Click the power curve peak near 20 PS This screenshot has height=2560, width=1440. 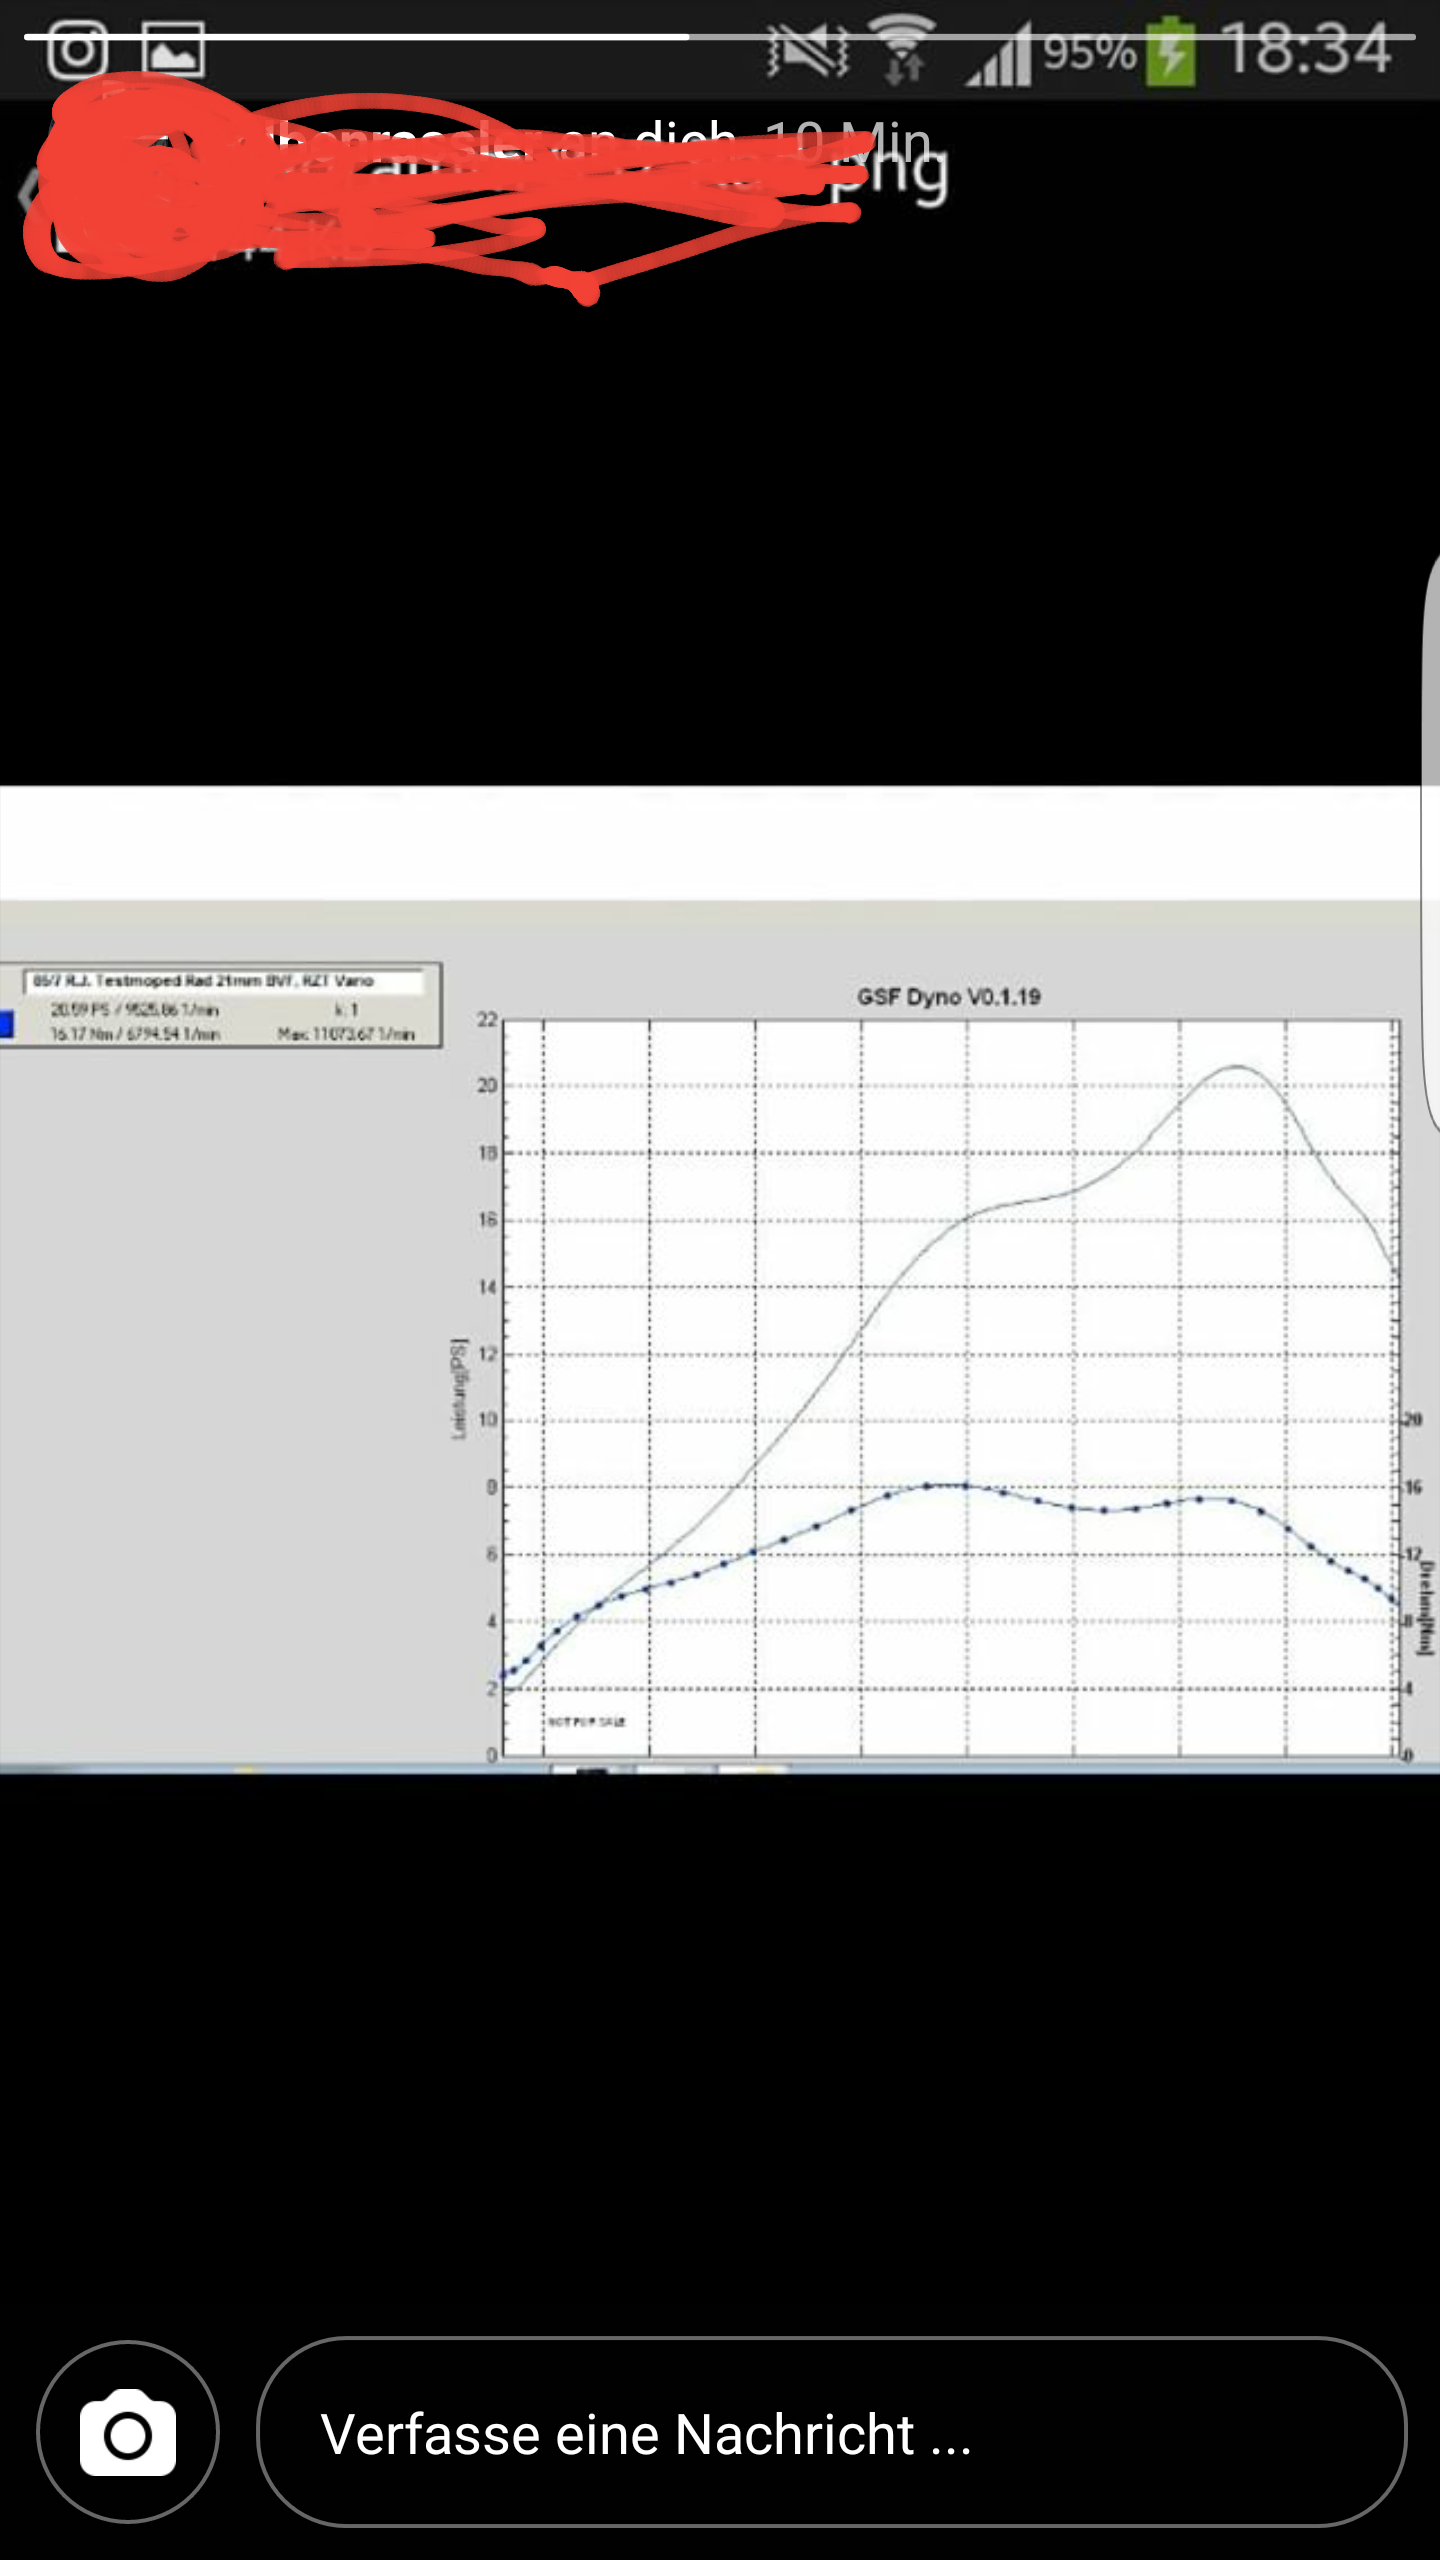(1236, 1067)
